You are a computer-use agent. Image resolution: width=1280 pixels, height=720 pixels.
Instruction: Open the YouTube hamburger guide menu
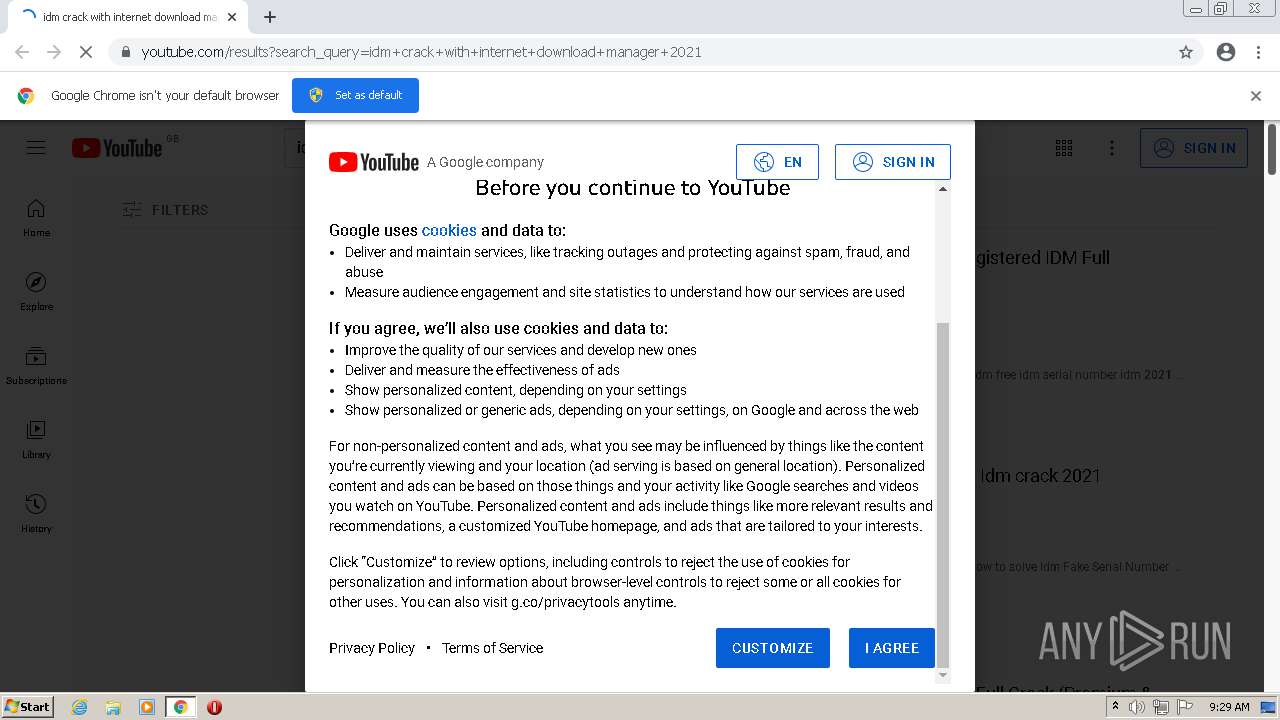point(36,148)
